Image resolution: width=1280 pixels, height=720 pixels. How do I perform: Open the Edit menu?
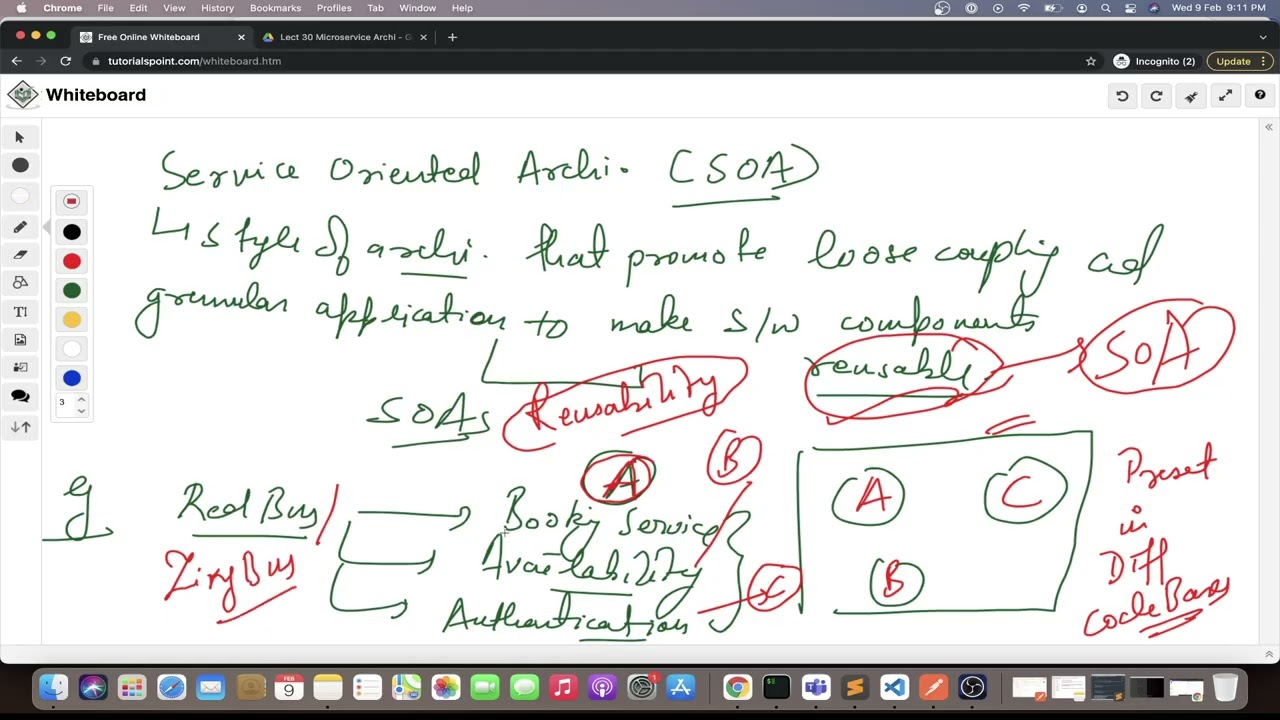click(138, 8)
